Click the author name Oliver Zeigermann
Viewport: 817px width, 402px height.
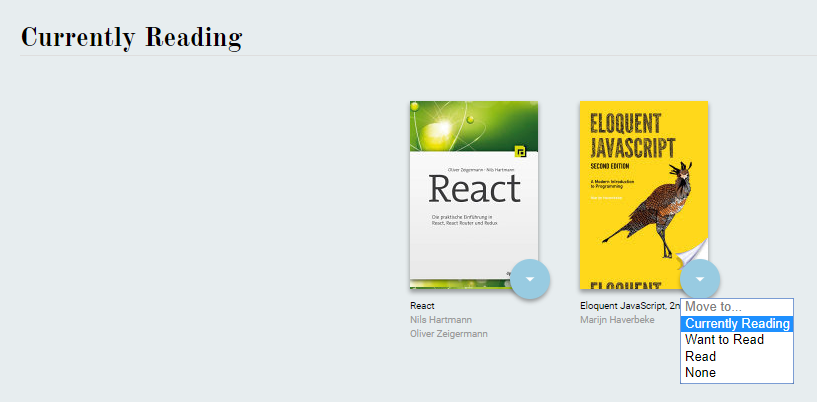pos(449,334)
